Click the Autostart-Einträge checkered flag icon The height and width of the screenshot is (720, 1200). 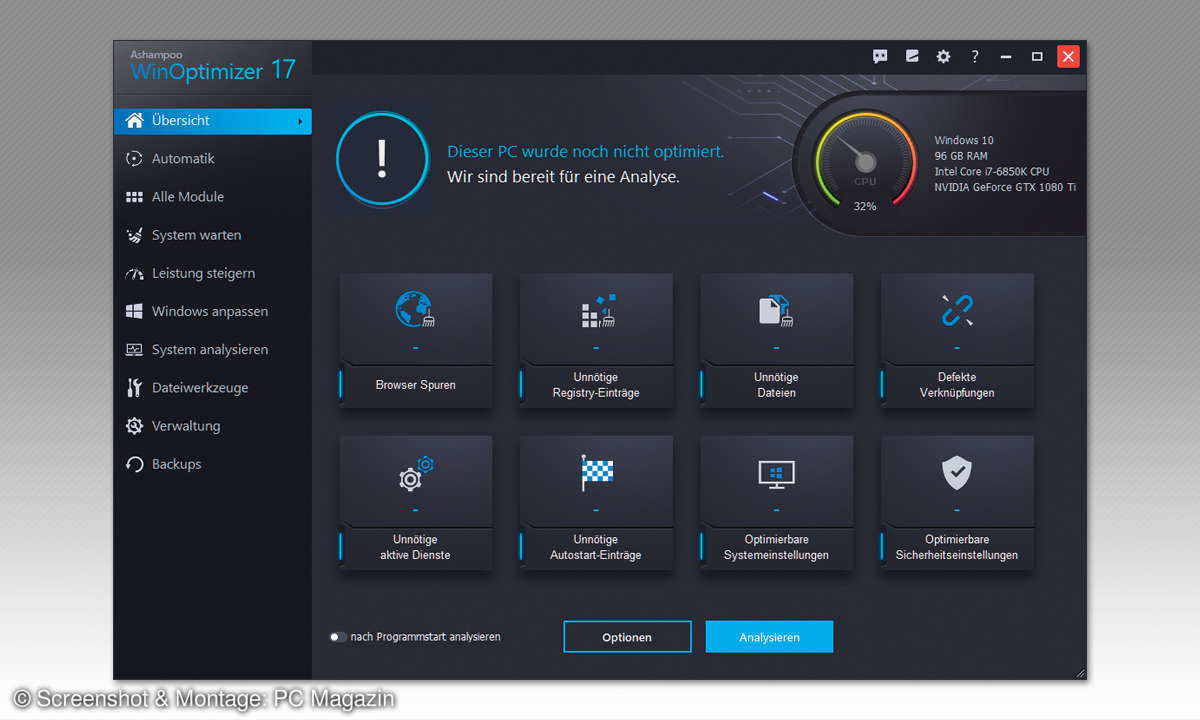(x=597, y=473)
